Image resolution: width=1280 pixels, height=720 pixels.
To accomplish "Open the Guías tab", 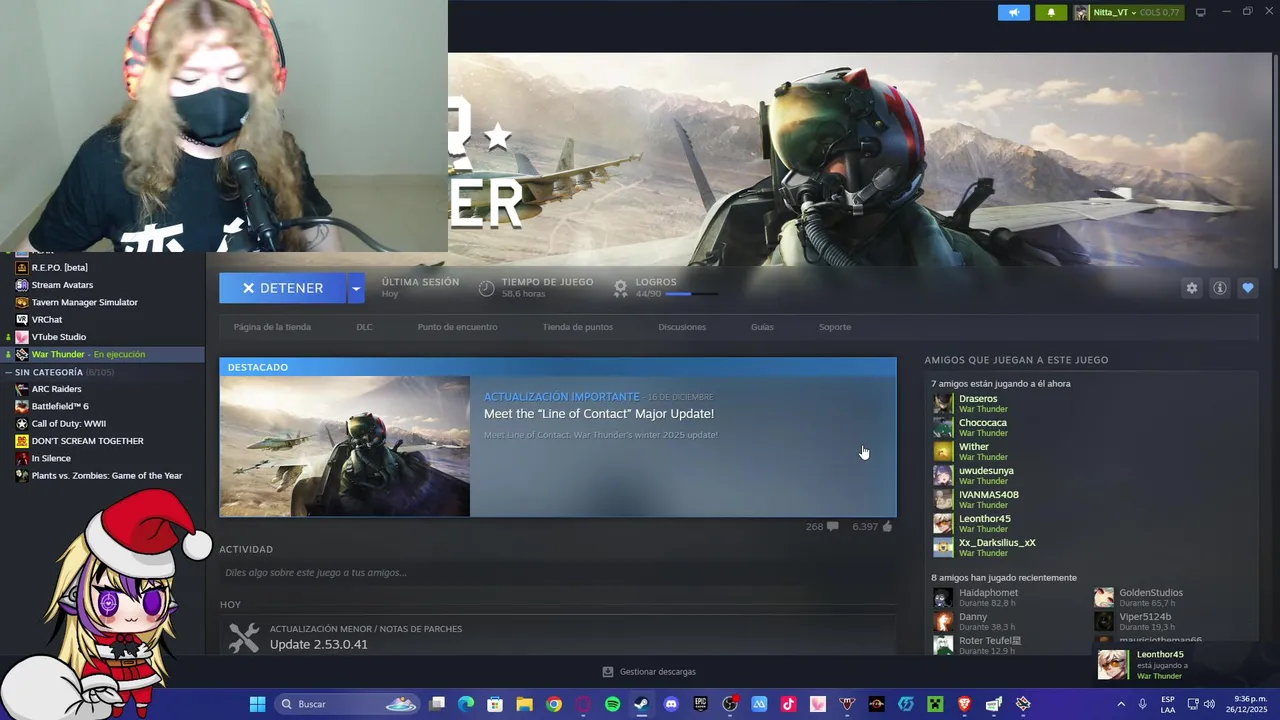I will pyautogui.click(x=762, y=327).
